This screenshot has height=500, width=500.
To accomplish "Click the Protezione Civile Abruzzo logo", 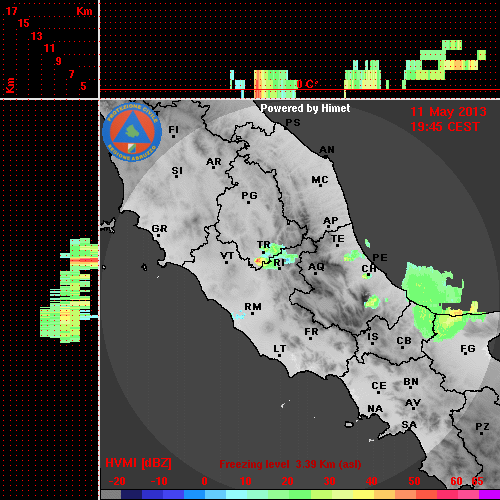I will pos(132,132).
